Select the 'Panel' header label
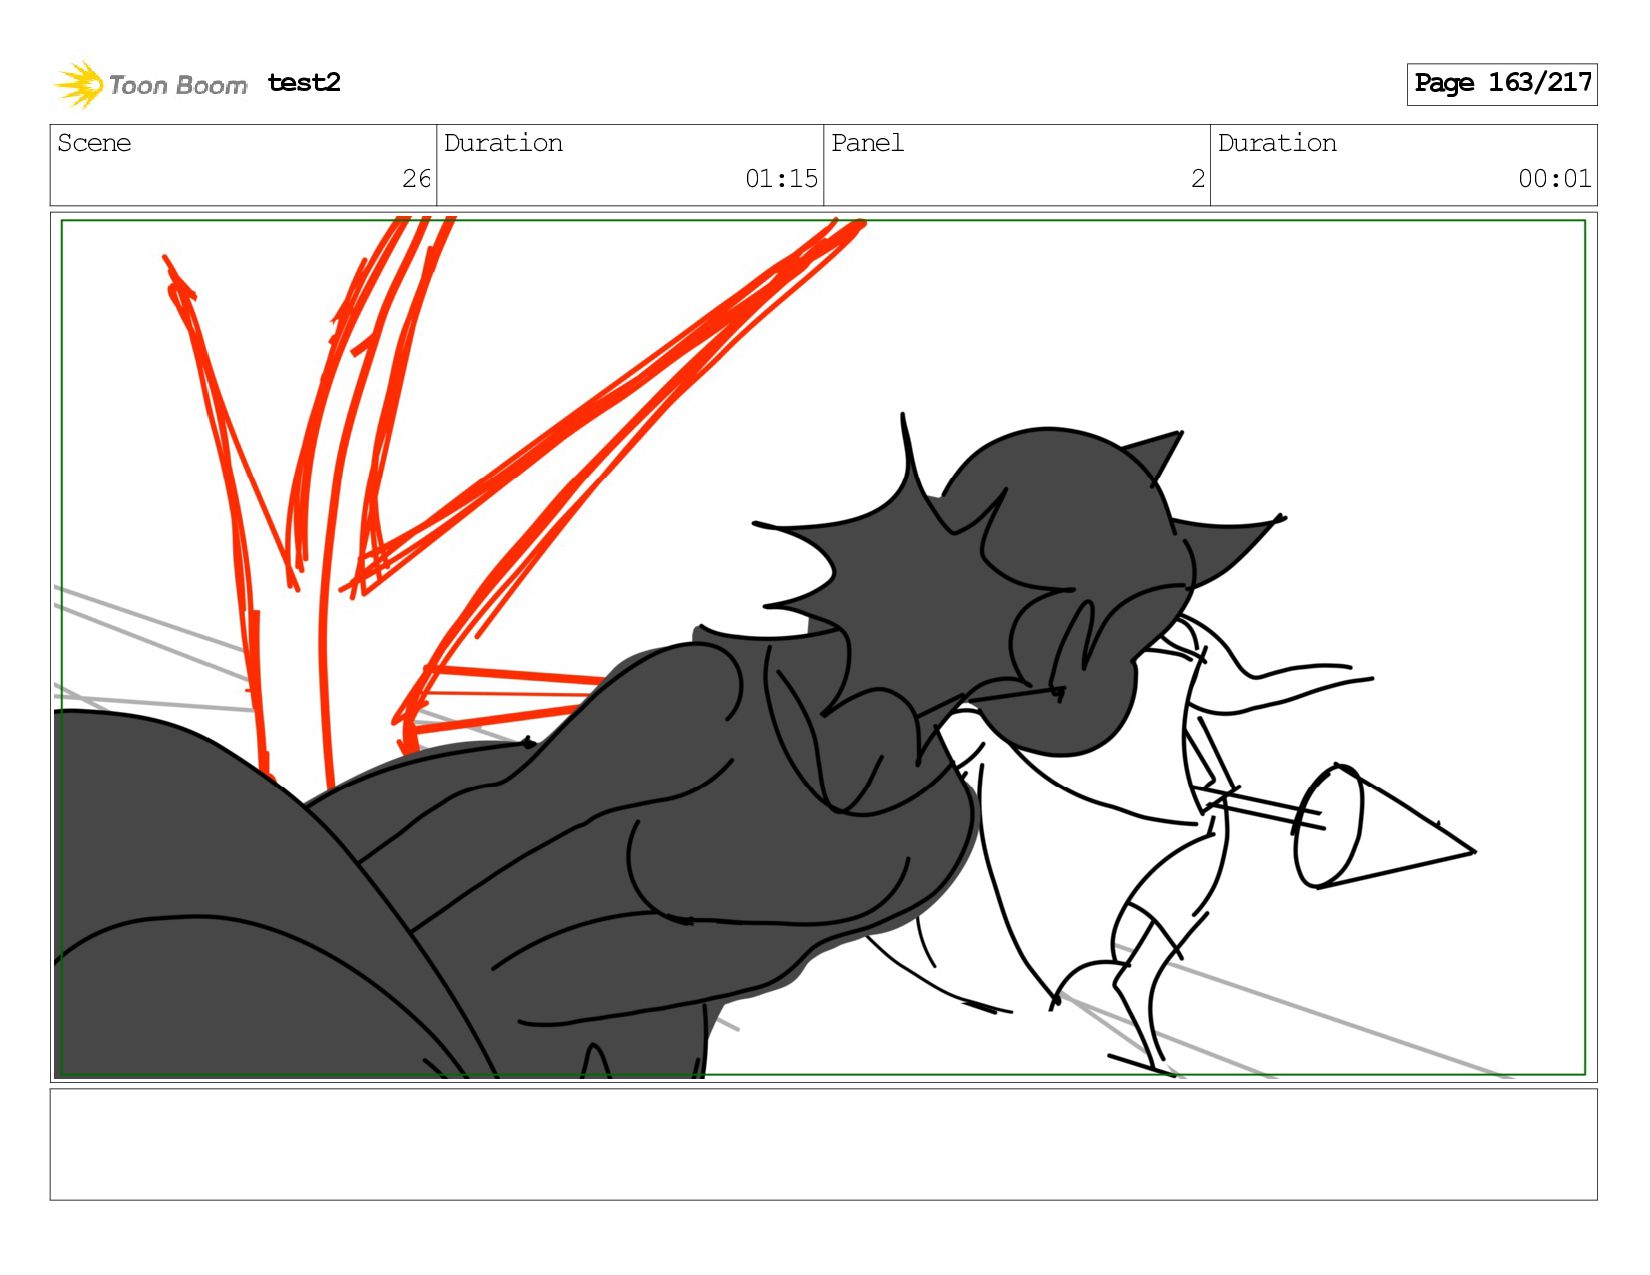 [867, 143]
